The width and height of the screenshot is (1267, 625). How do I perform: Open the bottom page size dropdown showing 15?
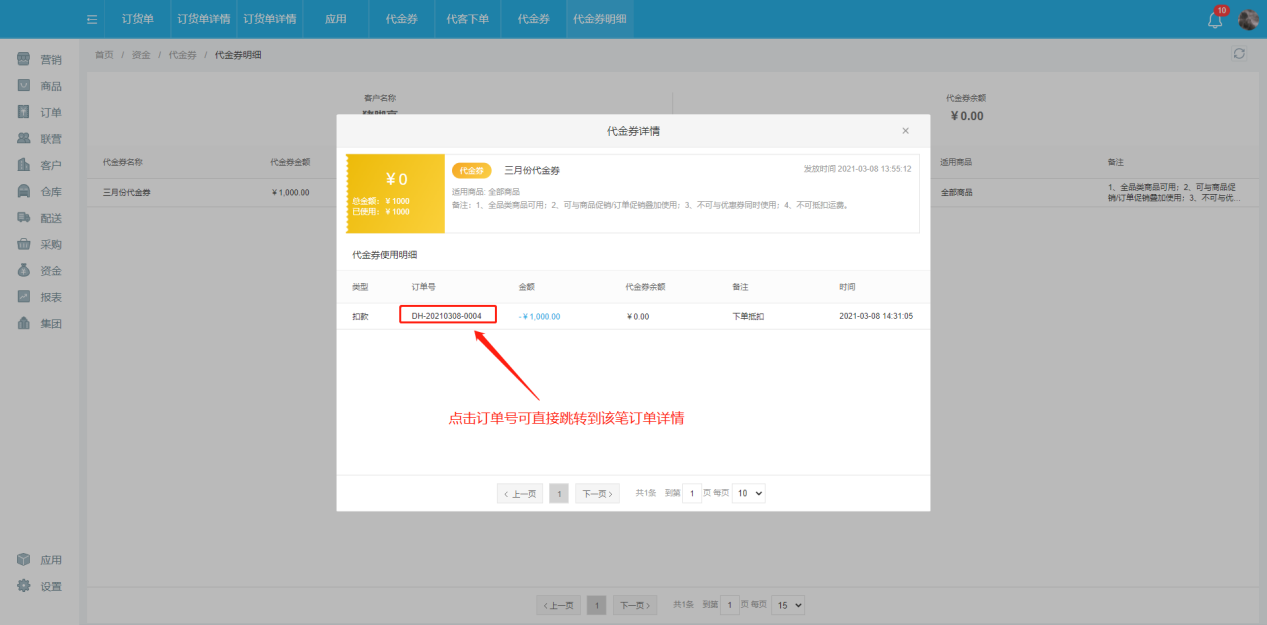[787, 604]
